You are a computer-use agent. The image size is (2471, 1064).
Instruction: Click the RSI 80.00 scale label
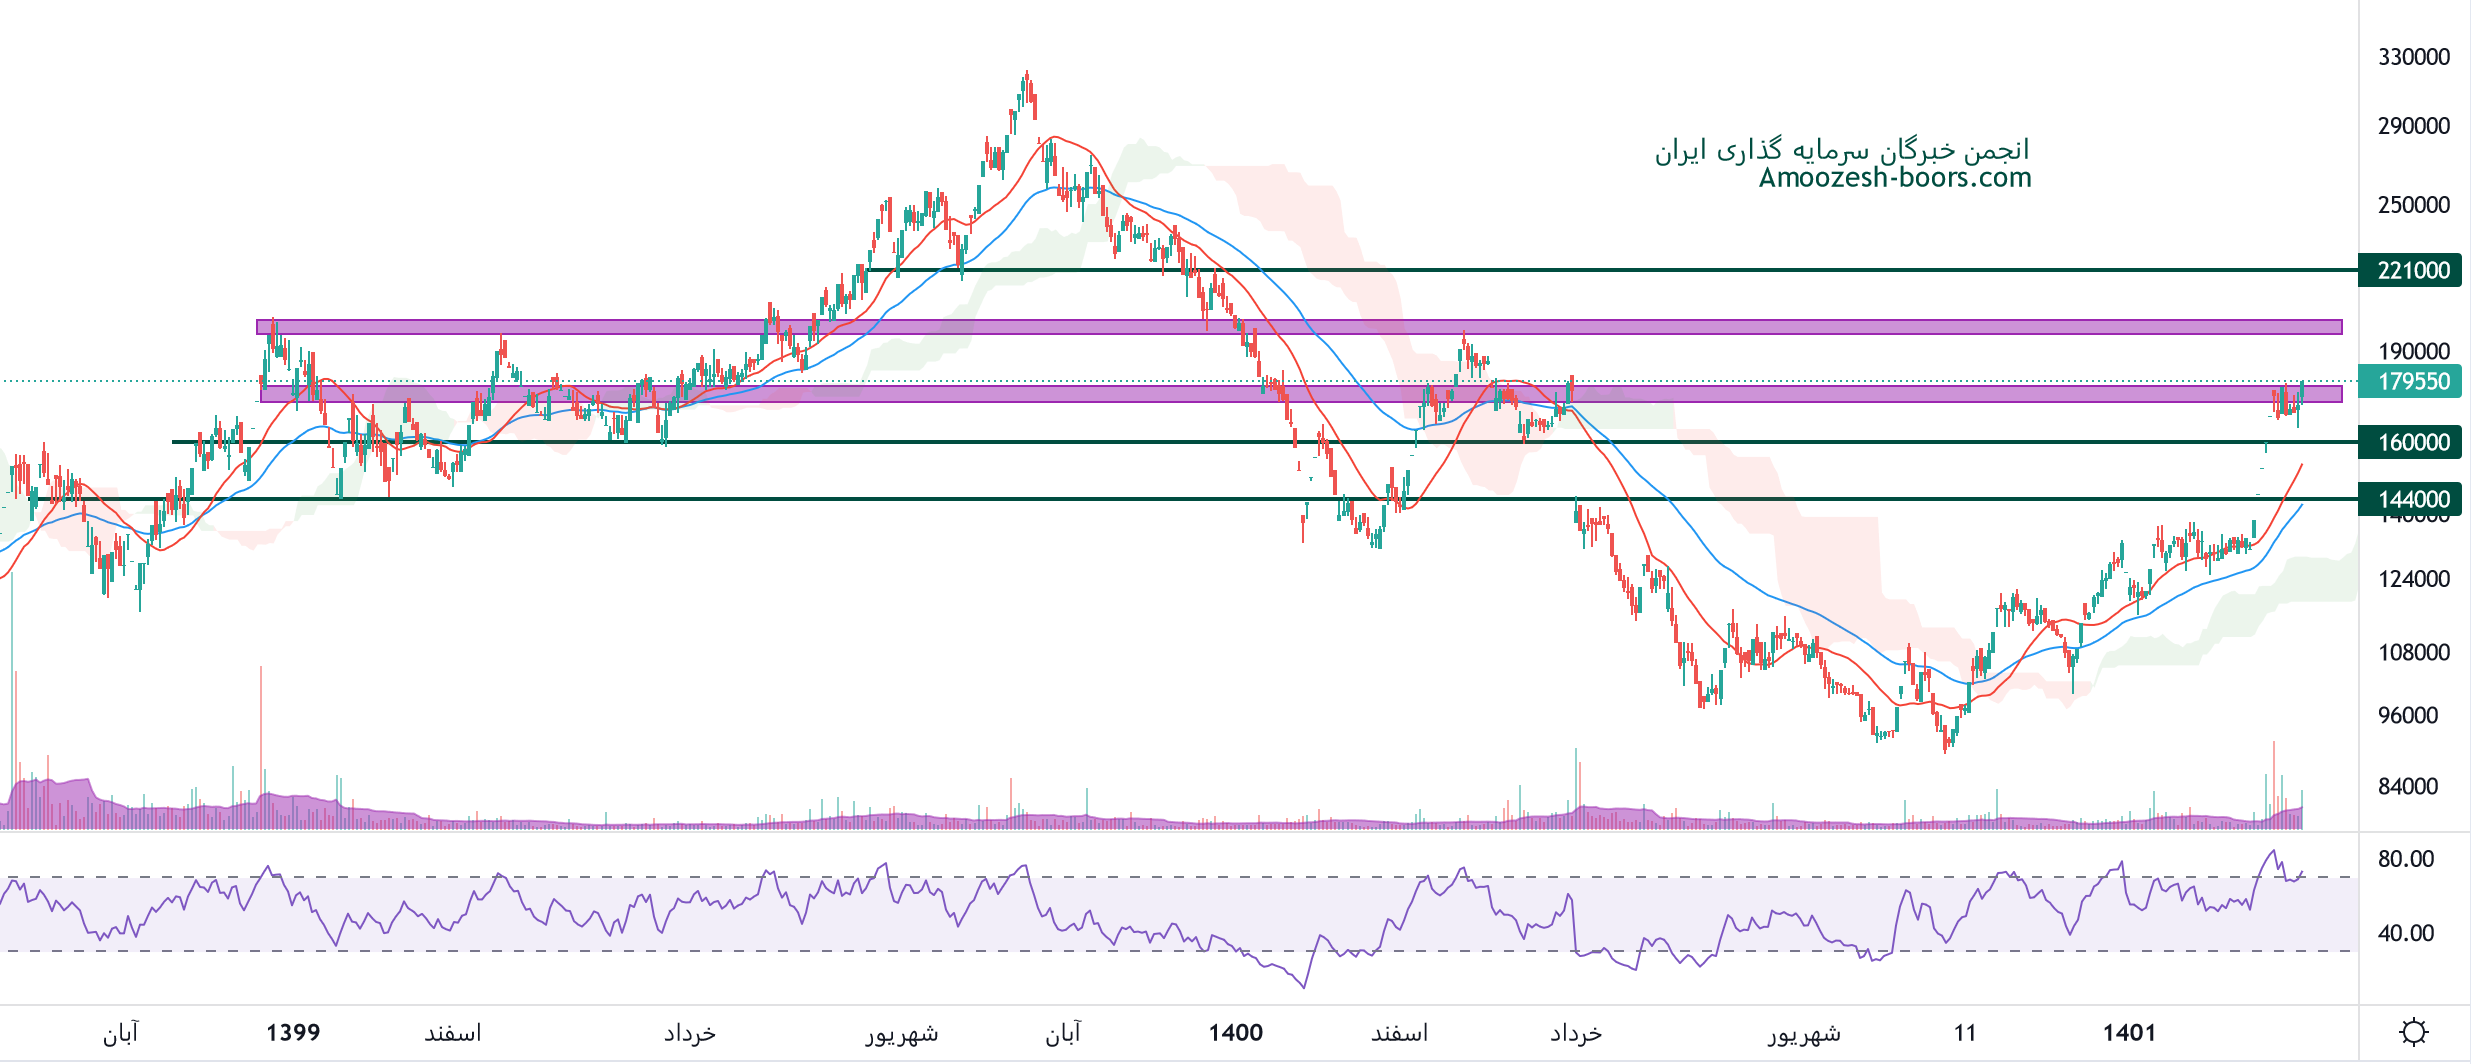2405,858
